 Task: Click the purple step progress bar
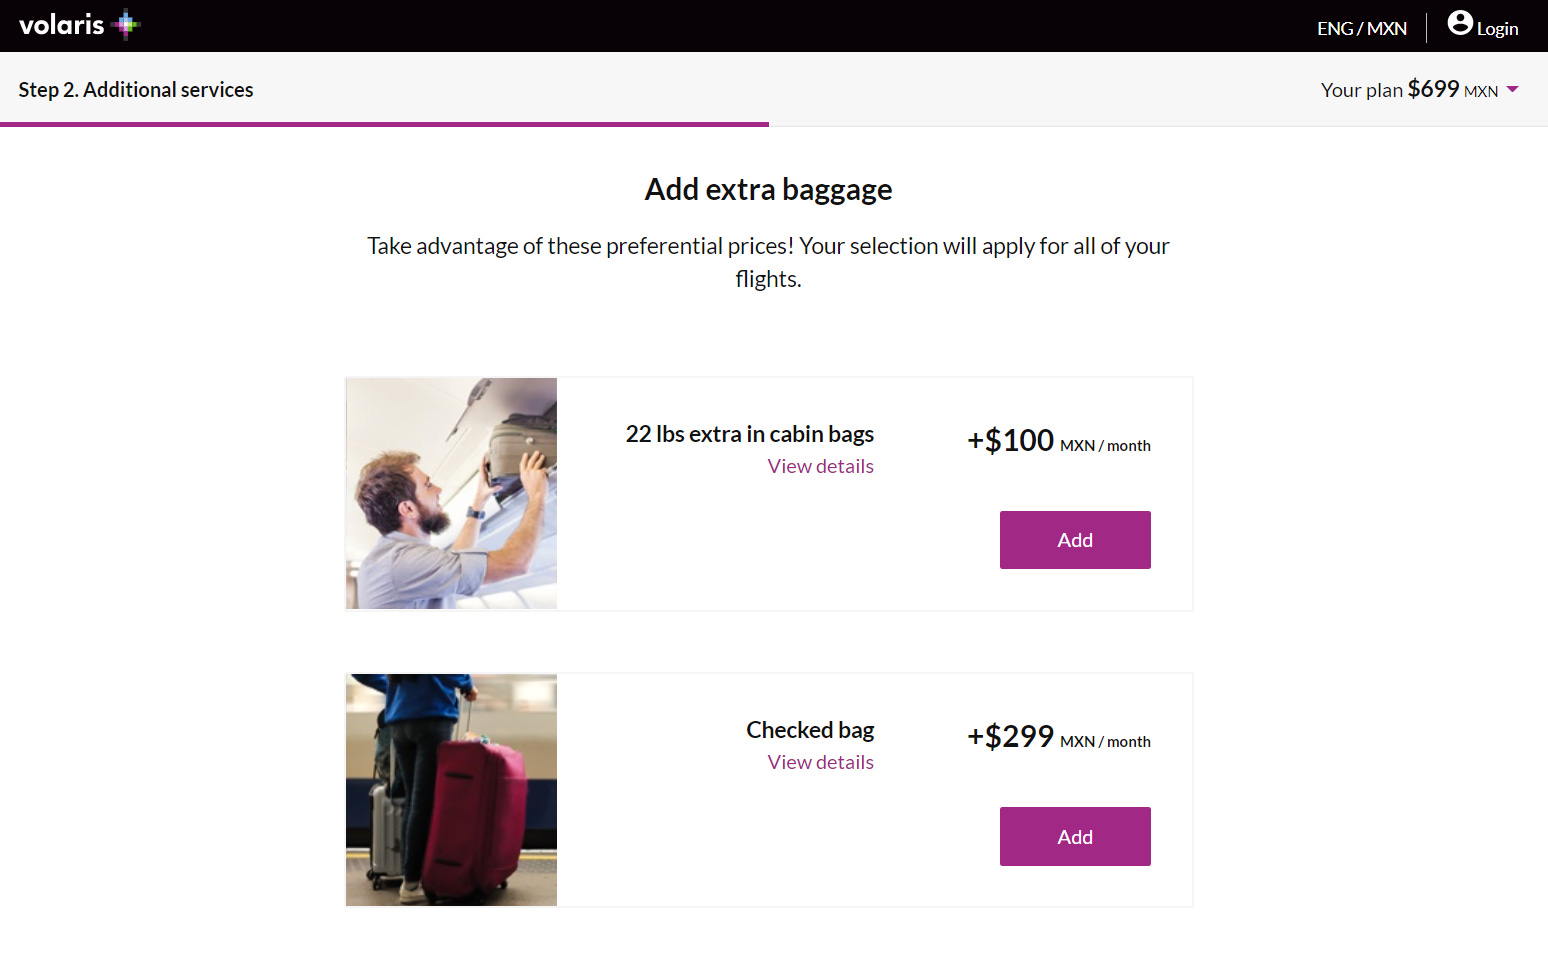pos(385,123)
